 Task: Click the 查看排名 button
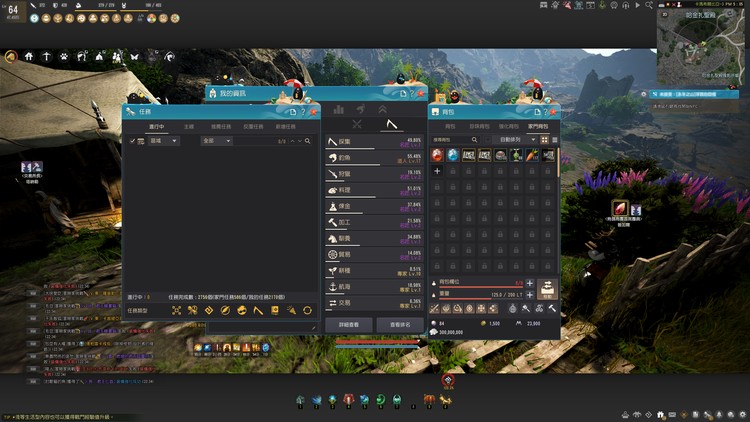(400, 325)
